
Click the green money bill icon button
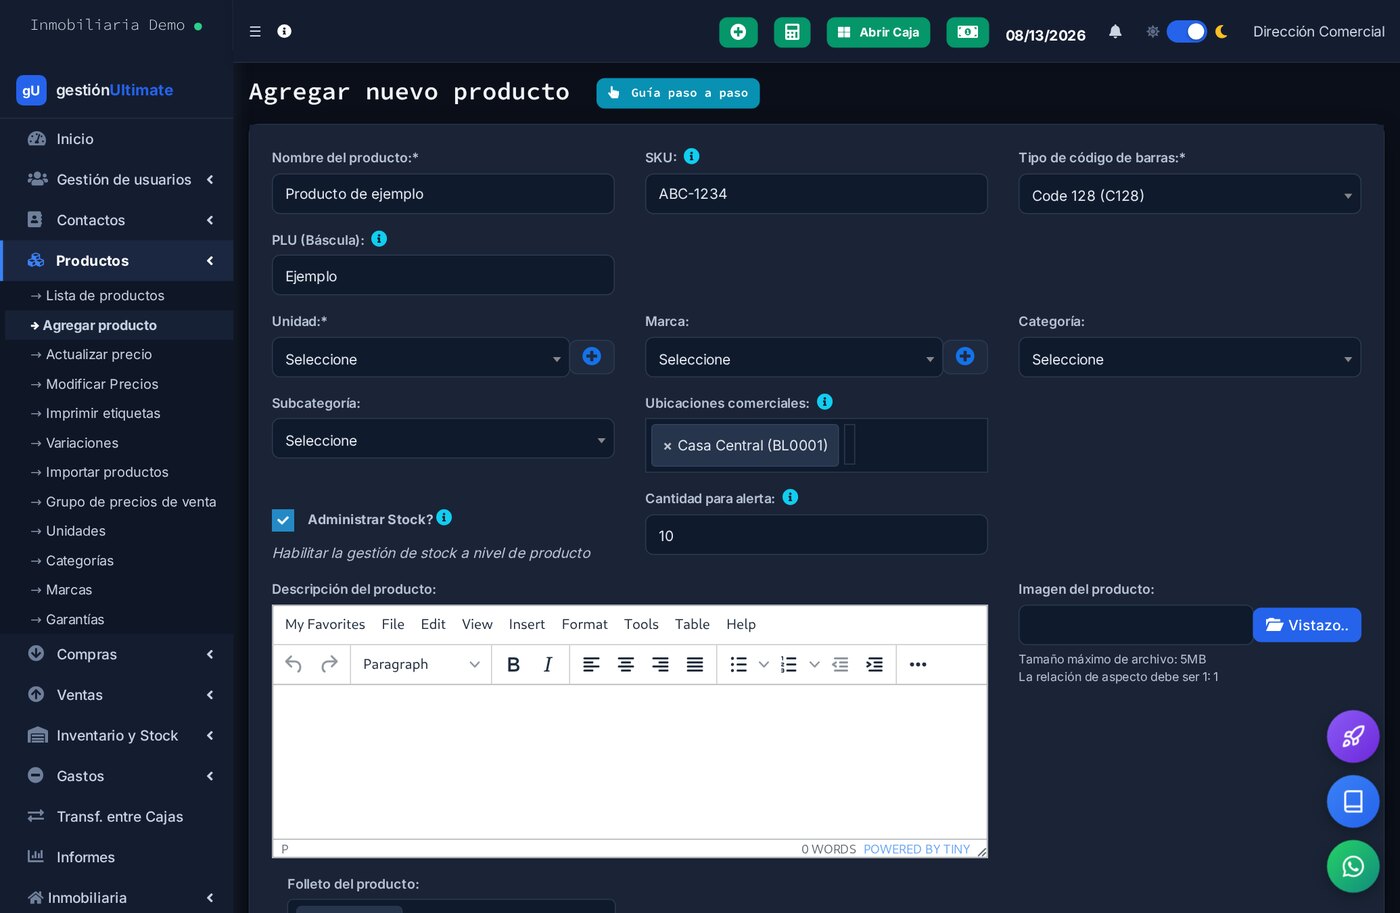[967, 32]
